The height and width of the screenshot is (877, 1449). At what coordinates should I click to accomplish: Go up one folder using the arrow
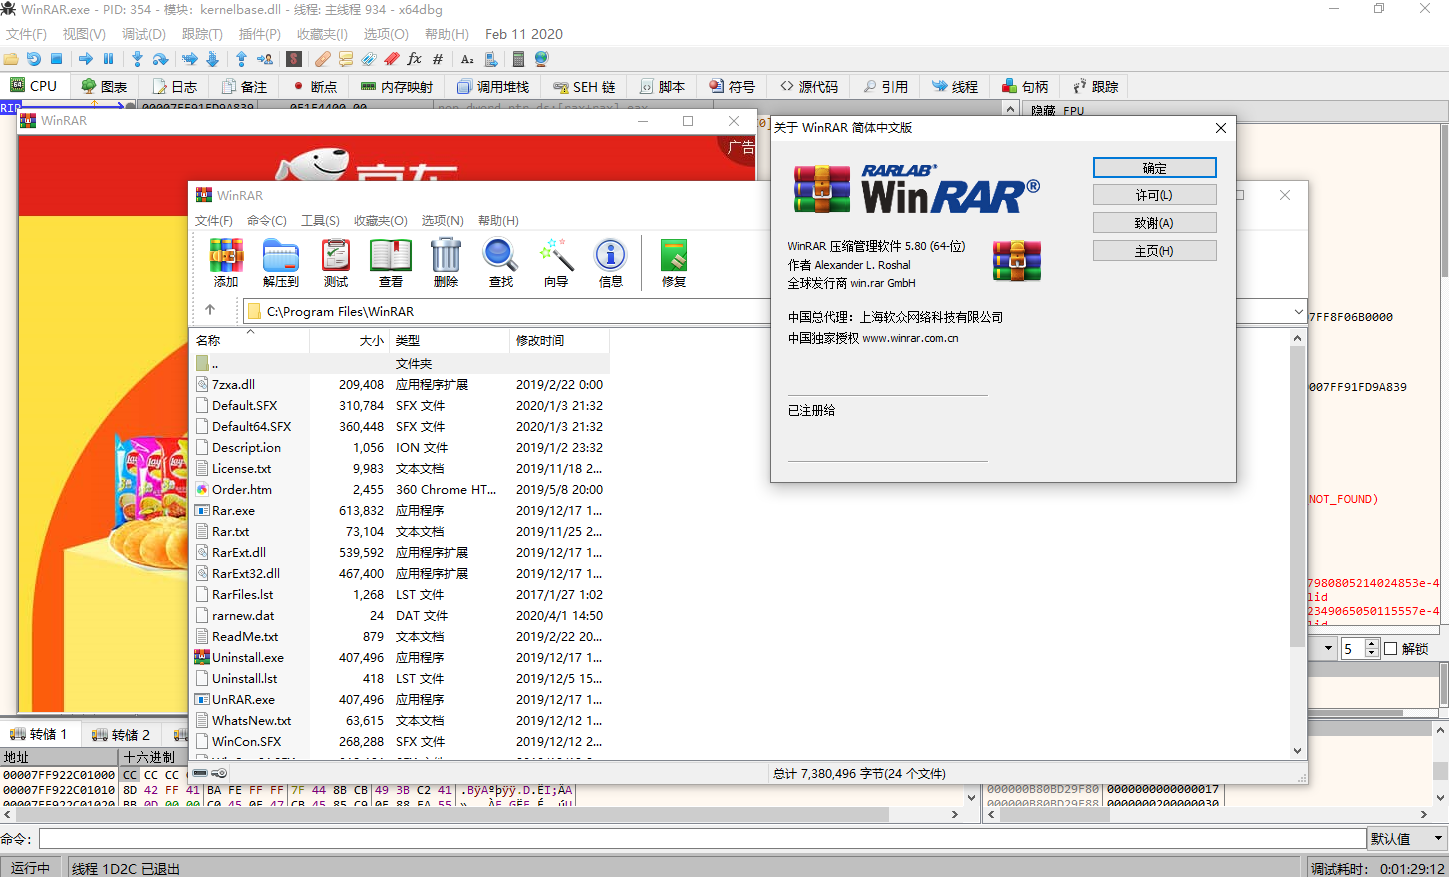210,310
